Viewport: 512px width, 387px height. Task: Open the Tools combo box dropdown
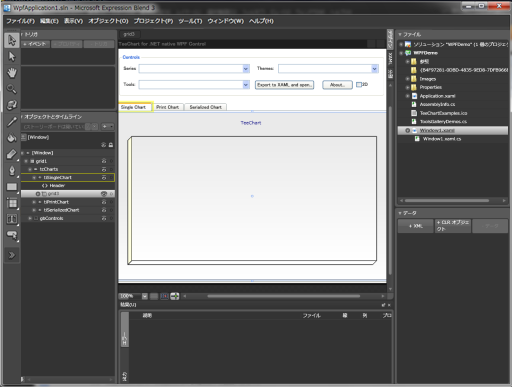pyautogui.click(x=246, y=85)
